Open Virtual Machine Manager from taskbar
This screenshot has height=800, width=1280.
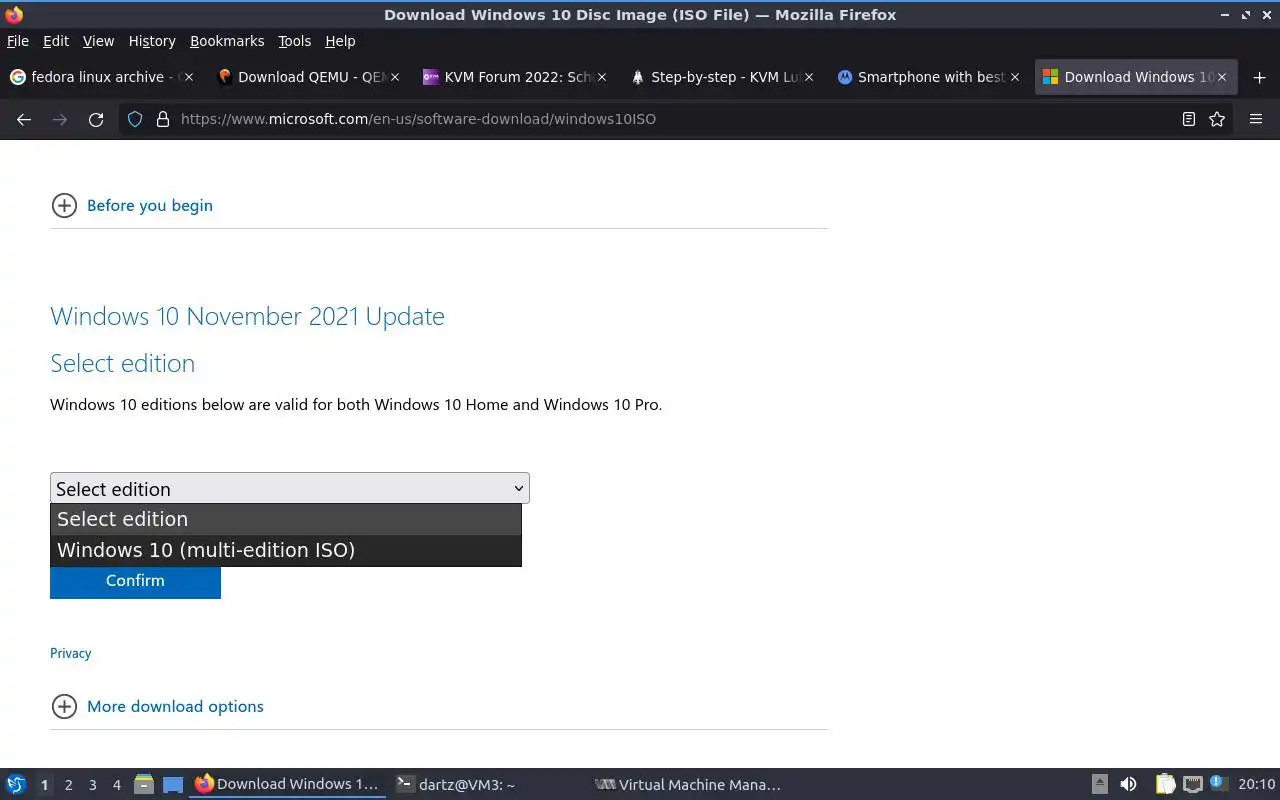pos(688,784)
